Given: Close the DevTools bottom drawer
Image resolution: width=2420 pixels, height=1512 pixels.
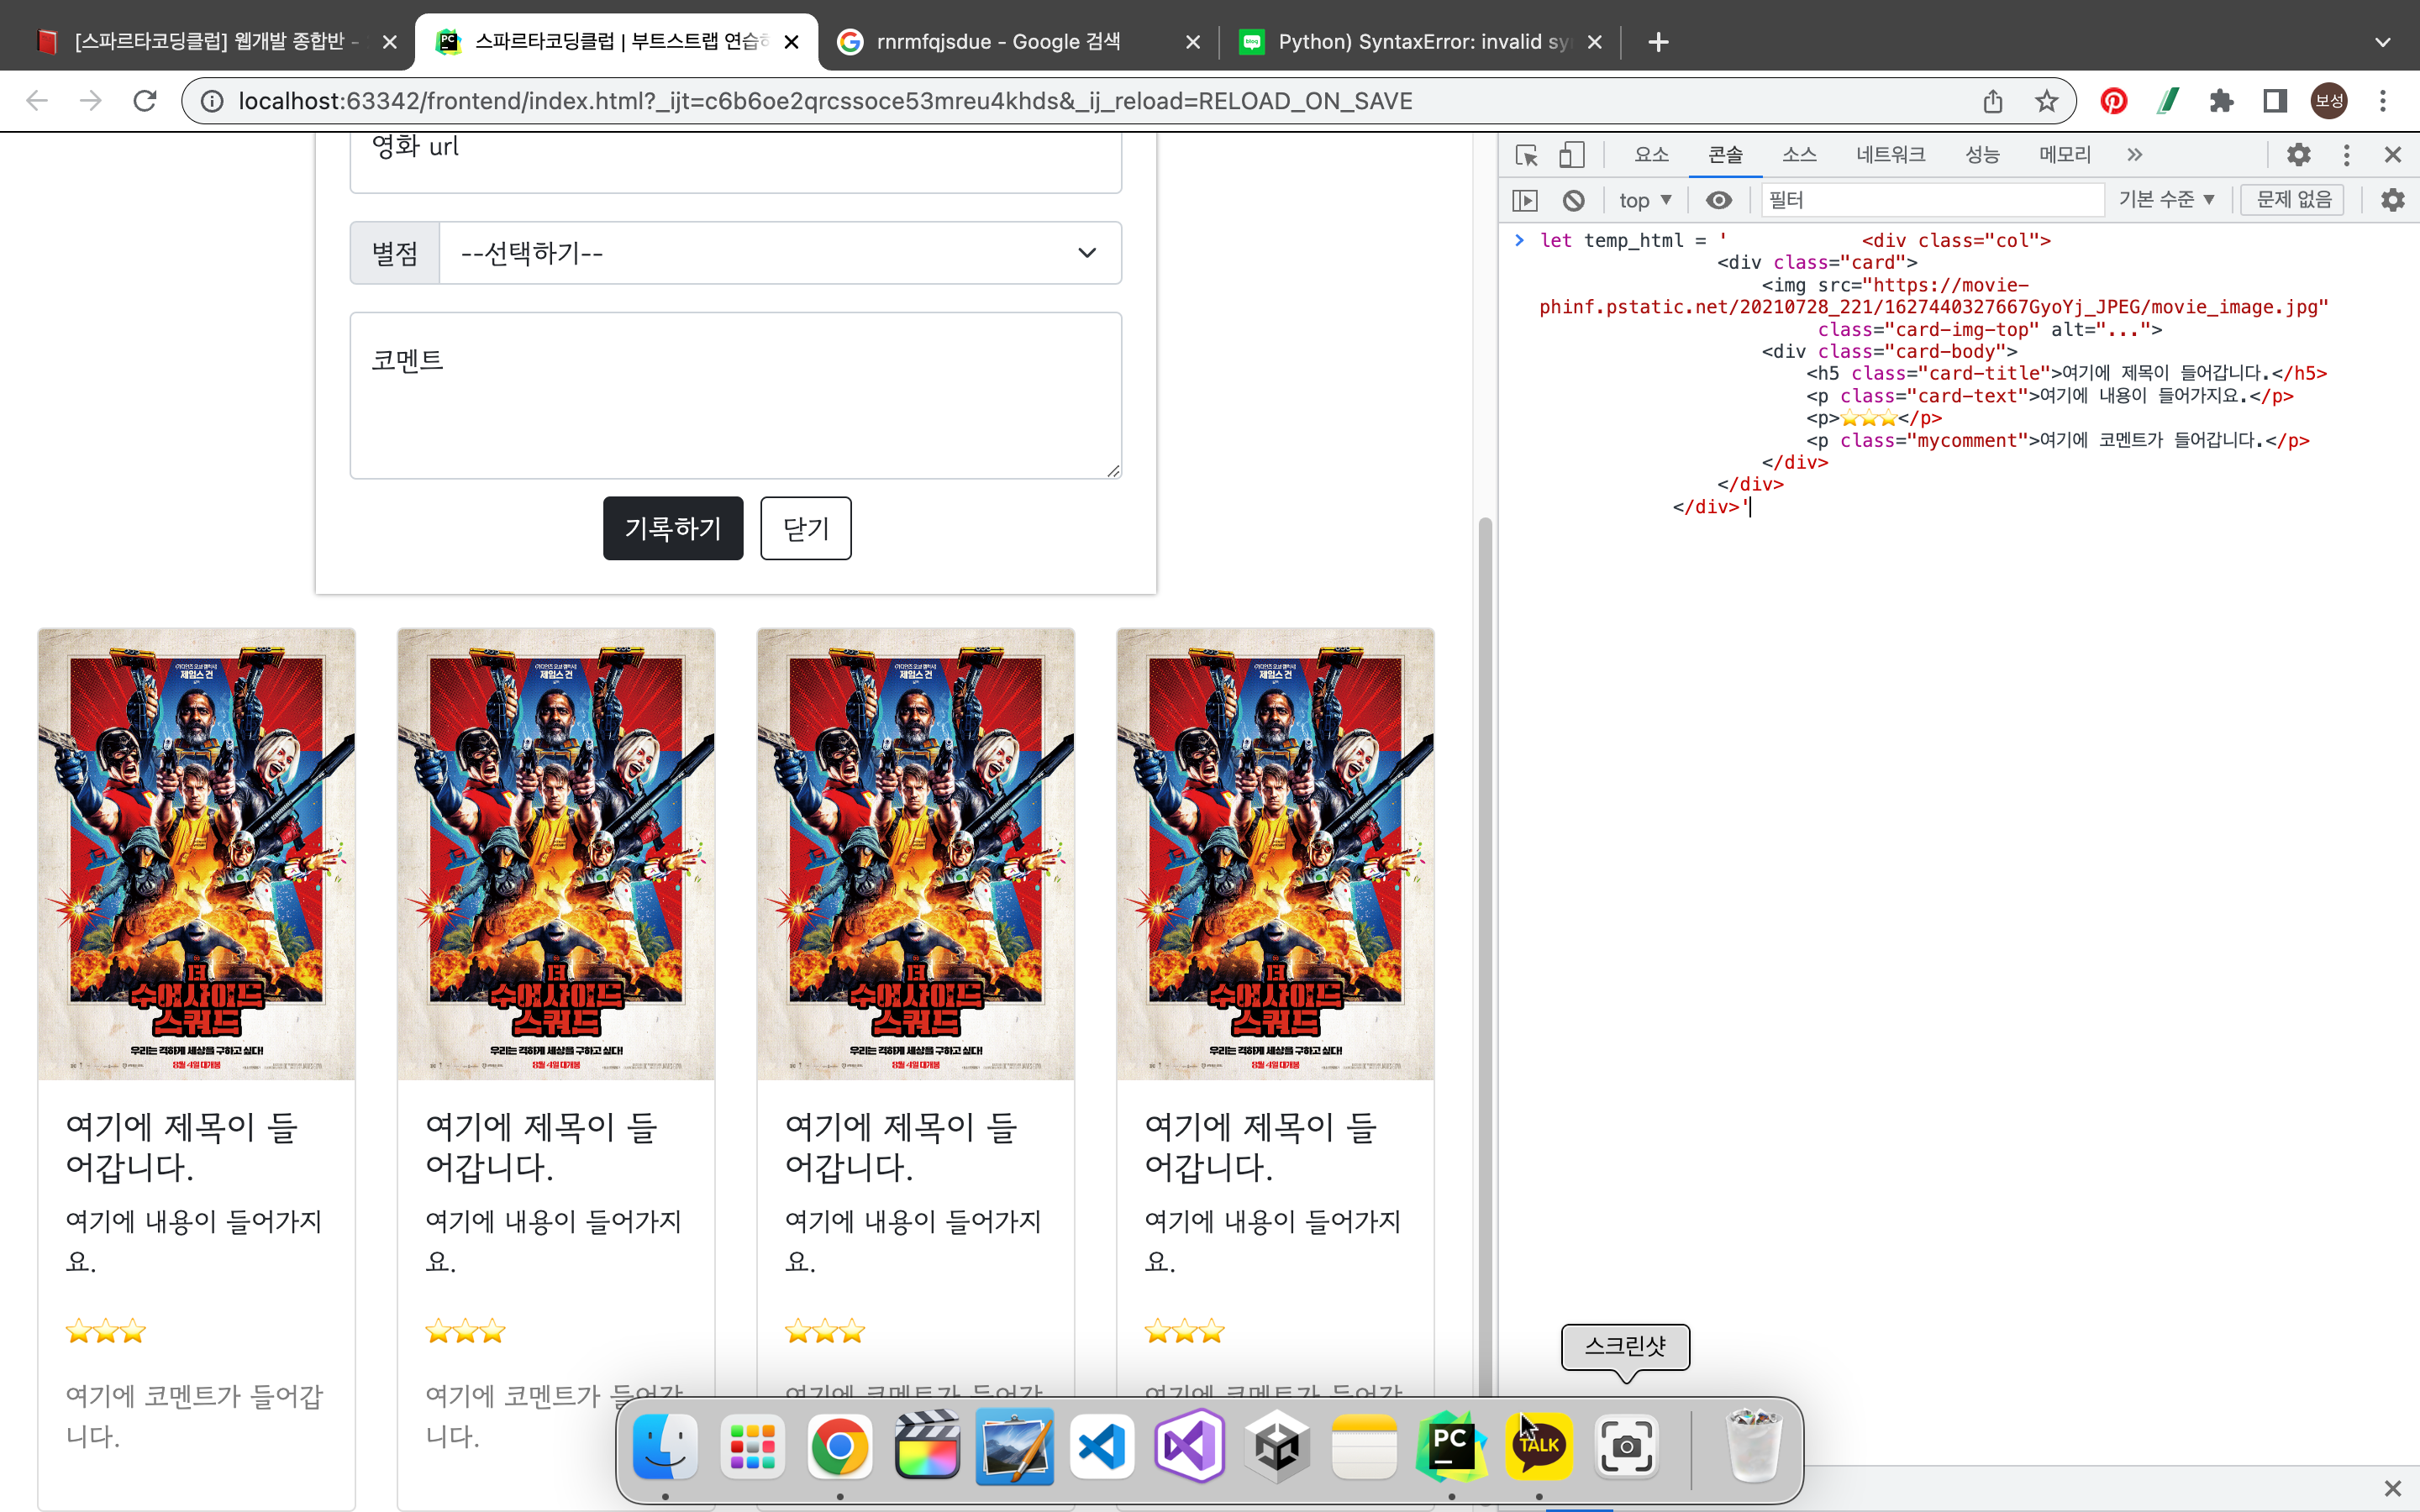Looking at the screenshot, I should pos(2393,1488).
